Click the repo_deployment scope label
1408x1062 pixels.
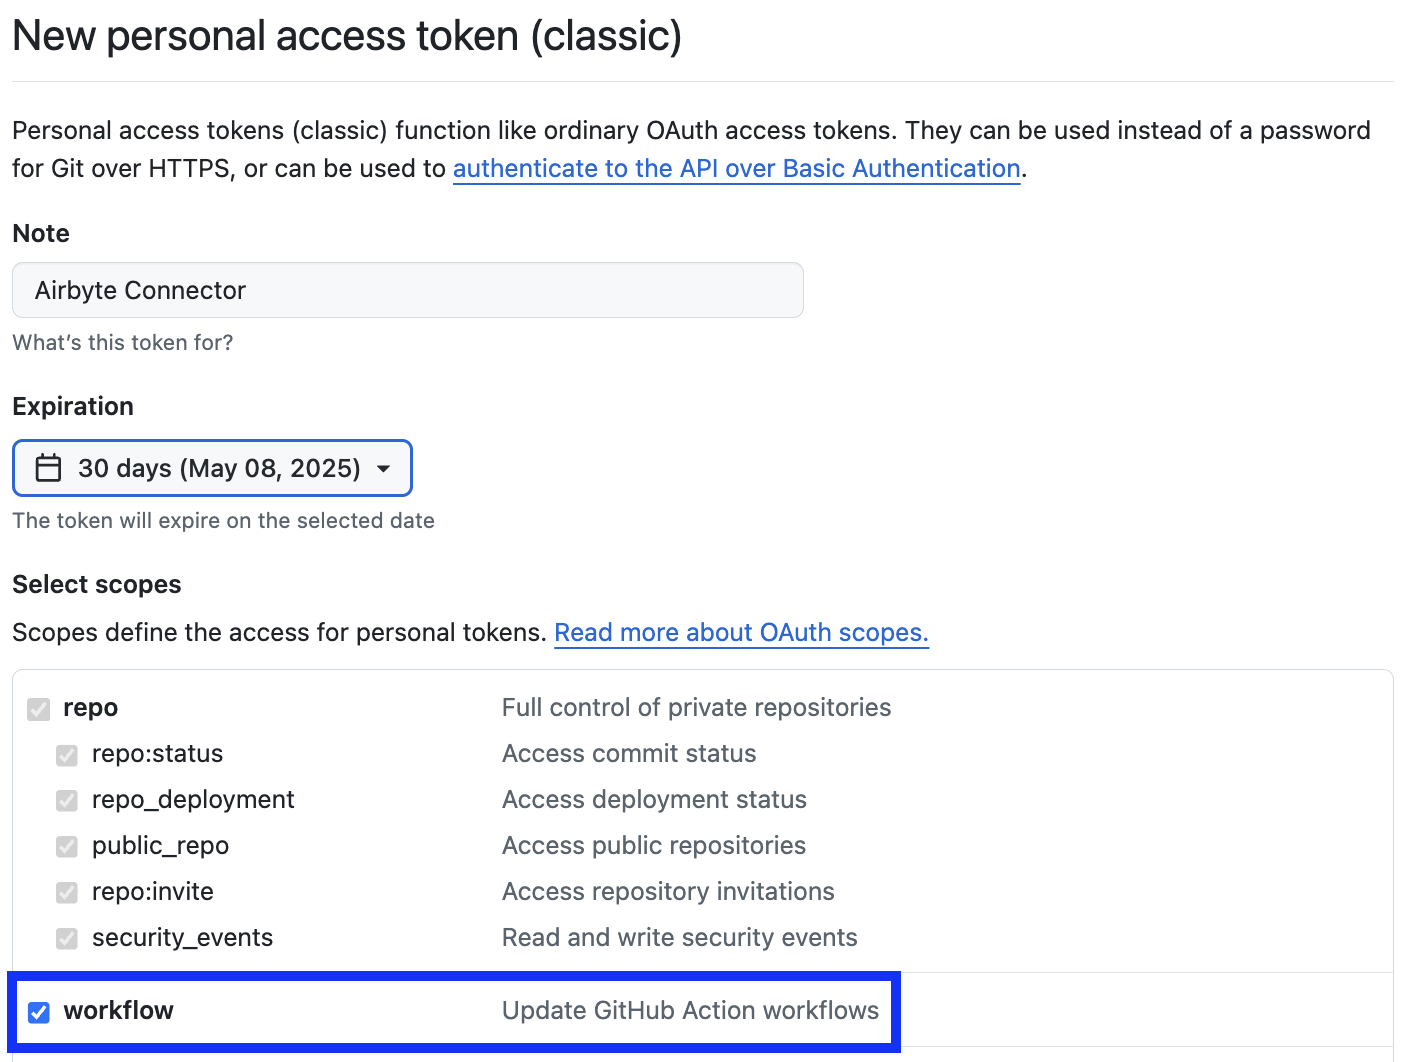pos(193,800)
